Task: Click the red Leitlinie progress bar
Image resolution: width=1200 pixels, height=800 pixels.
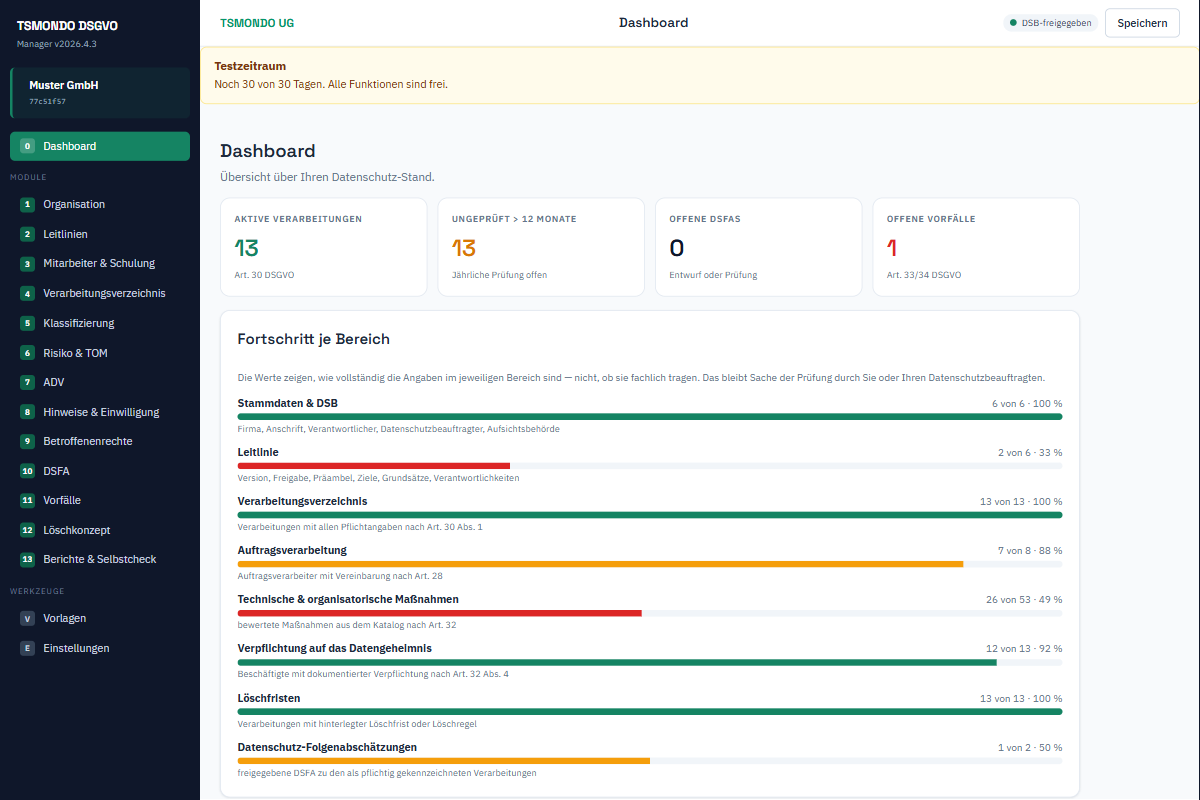Action: pyautogui.click(x=374, y=466)
